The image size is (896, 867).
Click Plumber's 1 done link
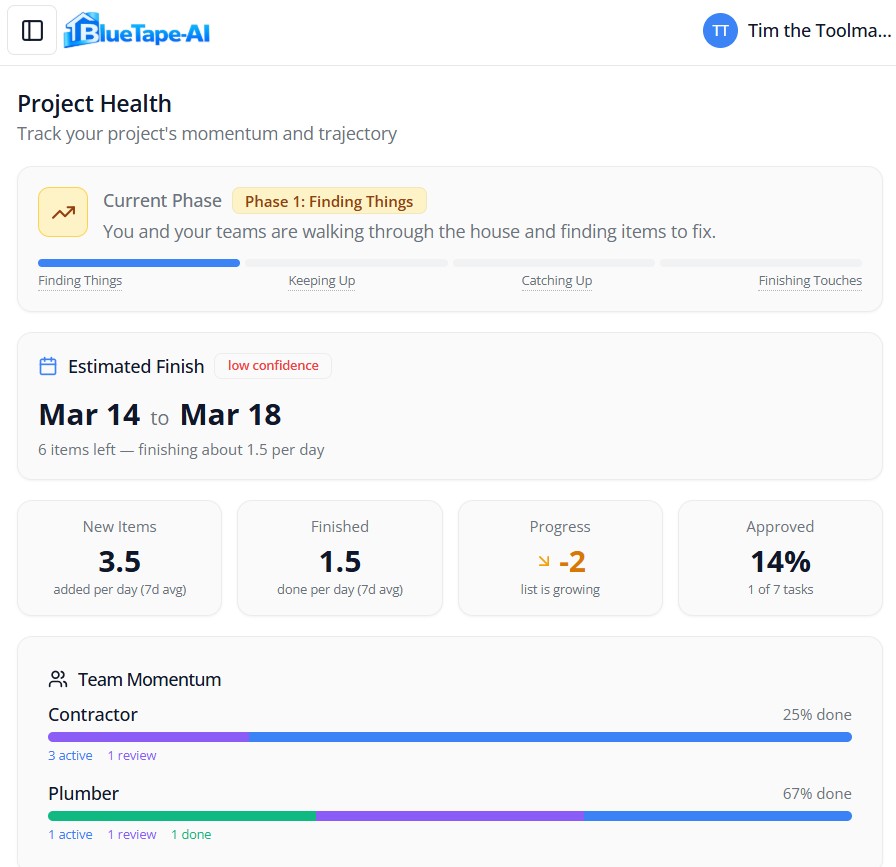point(191,834)
